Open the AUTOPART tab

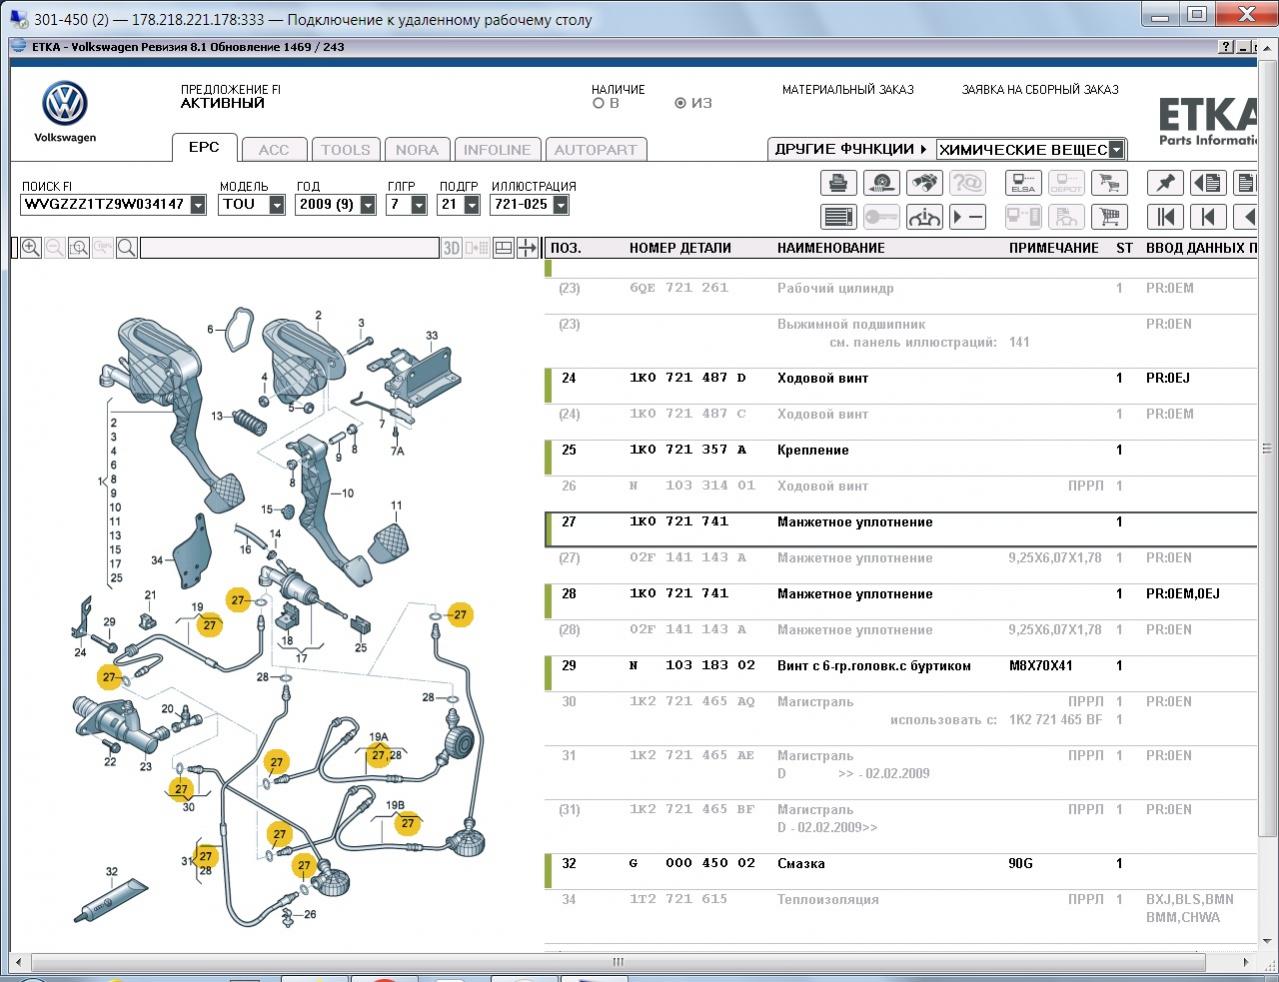coord(596,150)
